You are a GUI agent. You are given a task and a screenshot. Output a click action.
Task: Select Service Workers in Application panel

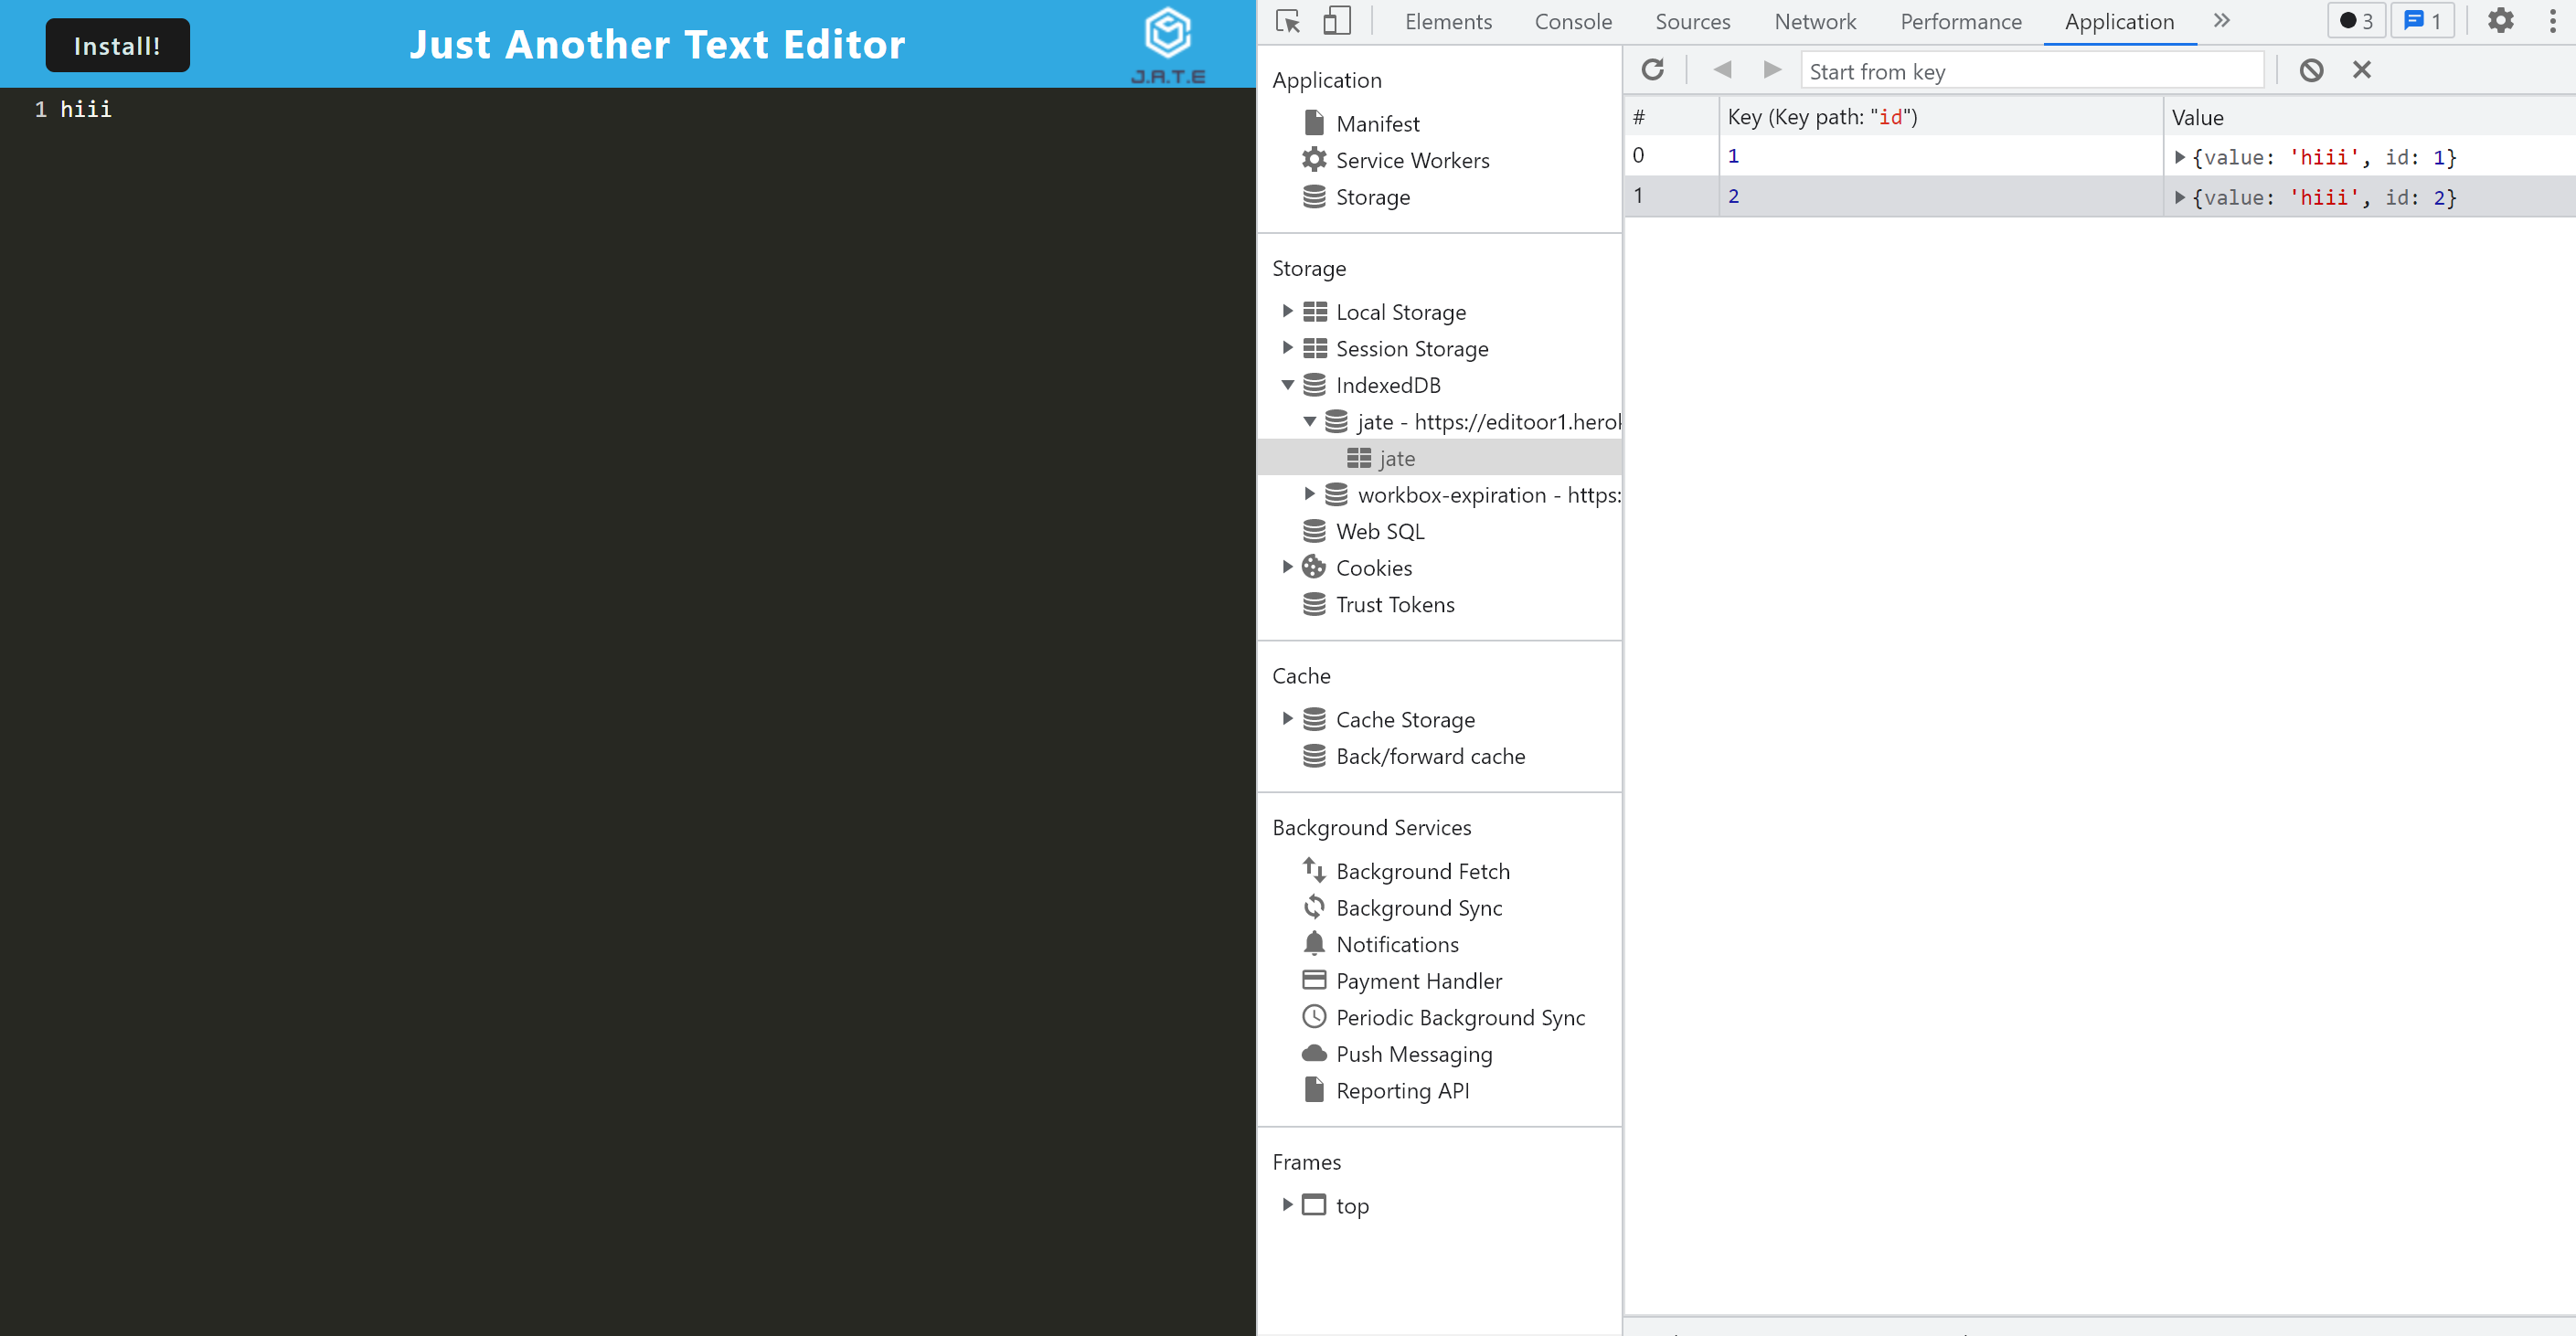(1412, 160)
